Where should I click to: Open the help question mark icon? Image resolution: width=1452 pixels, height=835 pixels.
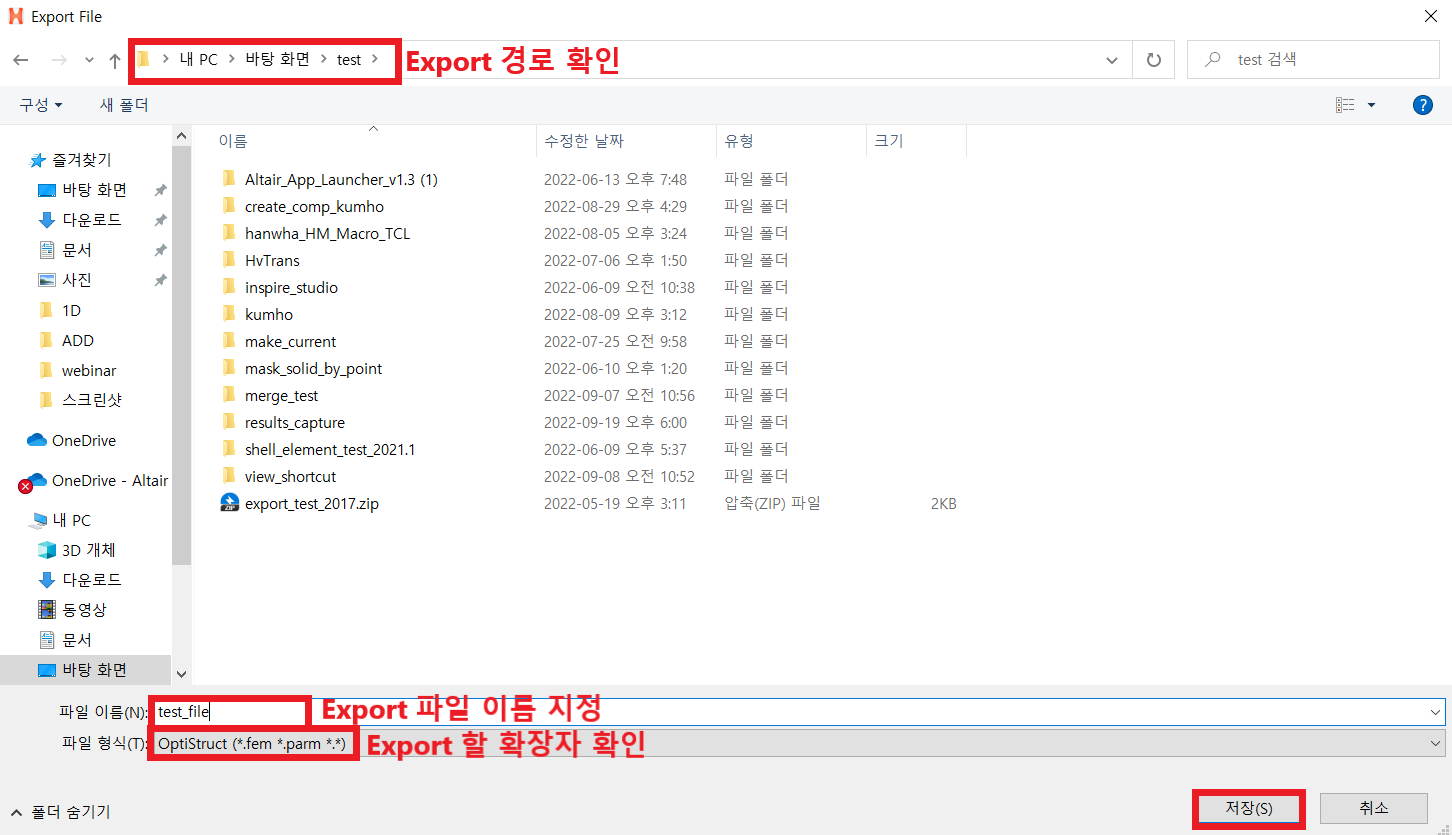(1423, 105)
